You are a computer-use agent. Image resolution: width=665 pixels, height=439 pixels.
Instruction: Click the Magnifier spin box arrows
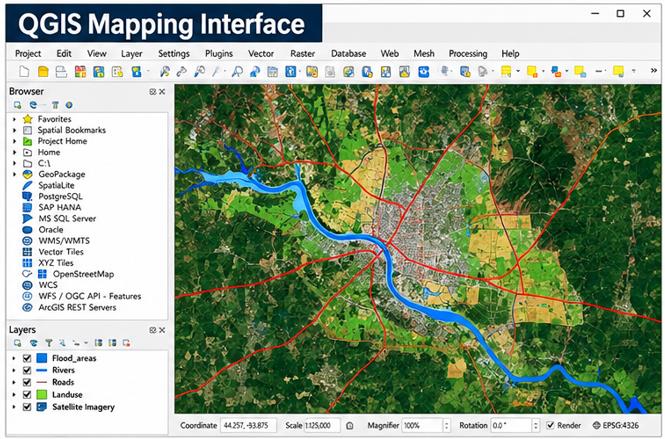[x=446, y=425]
